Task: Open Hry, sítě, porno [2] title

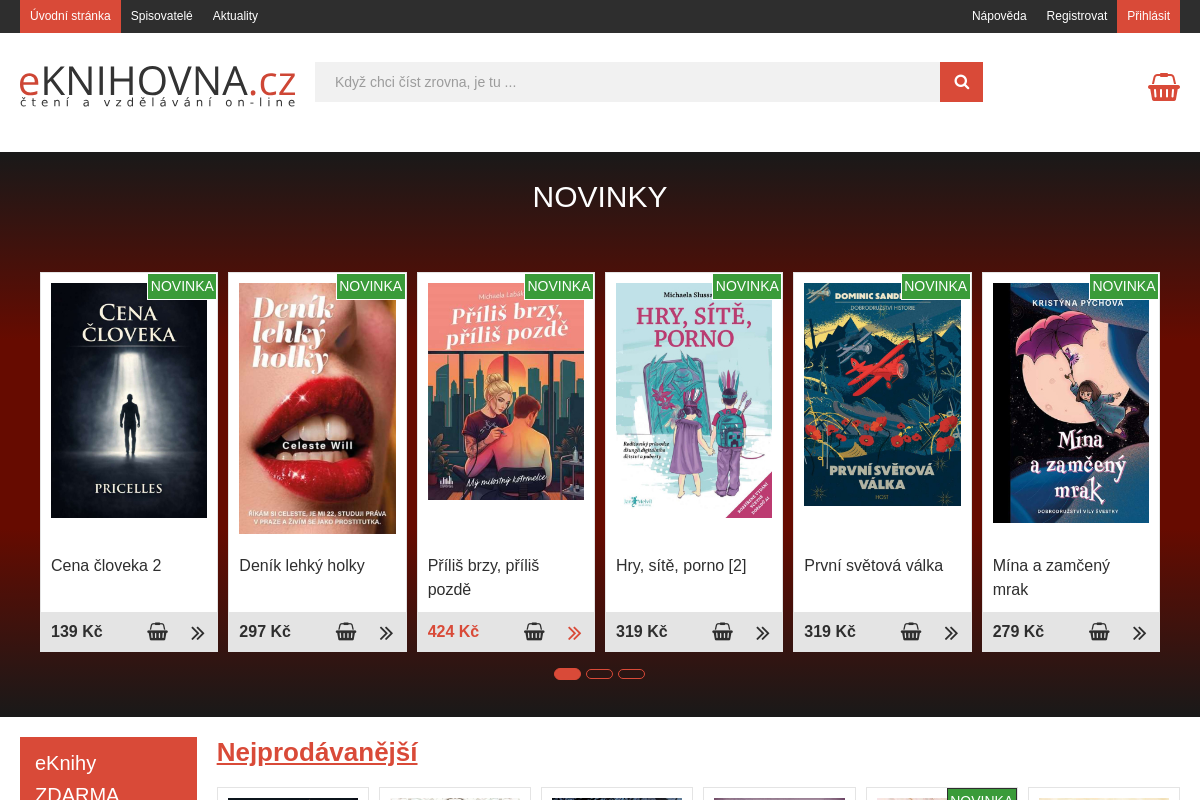Action: coord(681,566)
